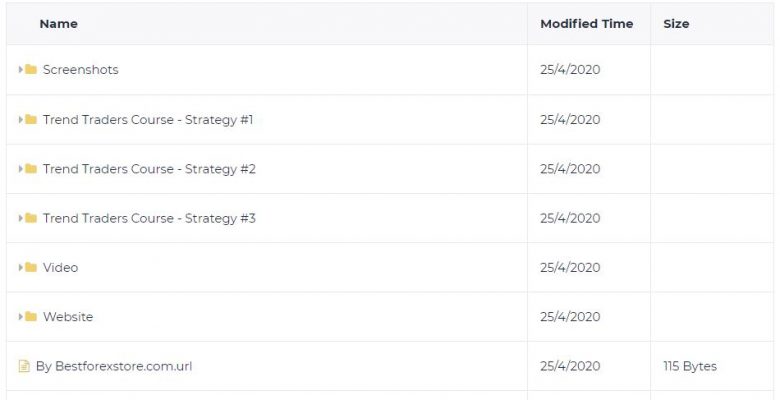Open the By Bestforexstore.com.url file name
This screenshot has height=400, width=780.
(114, 366)
